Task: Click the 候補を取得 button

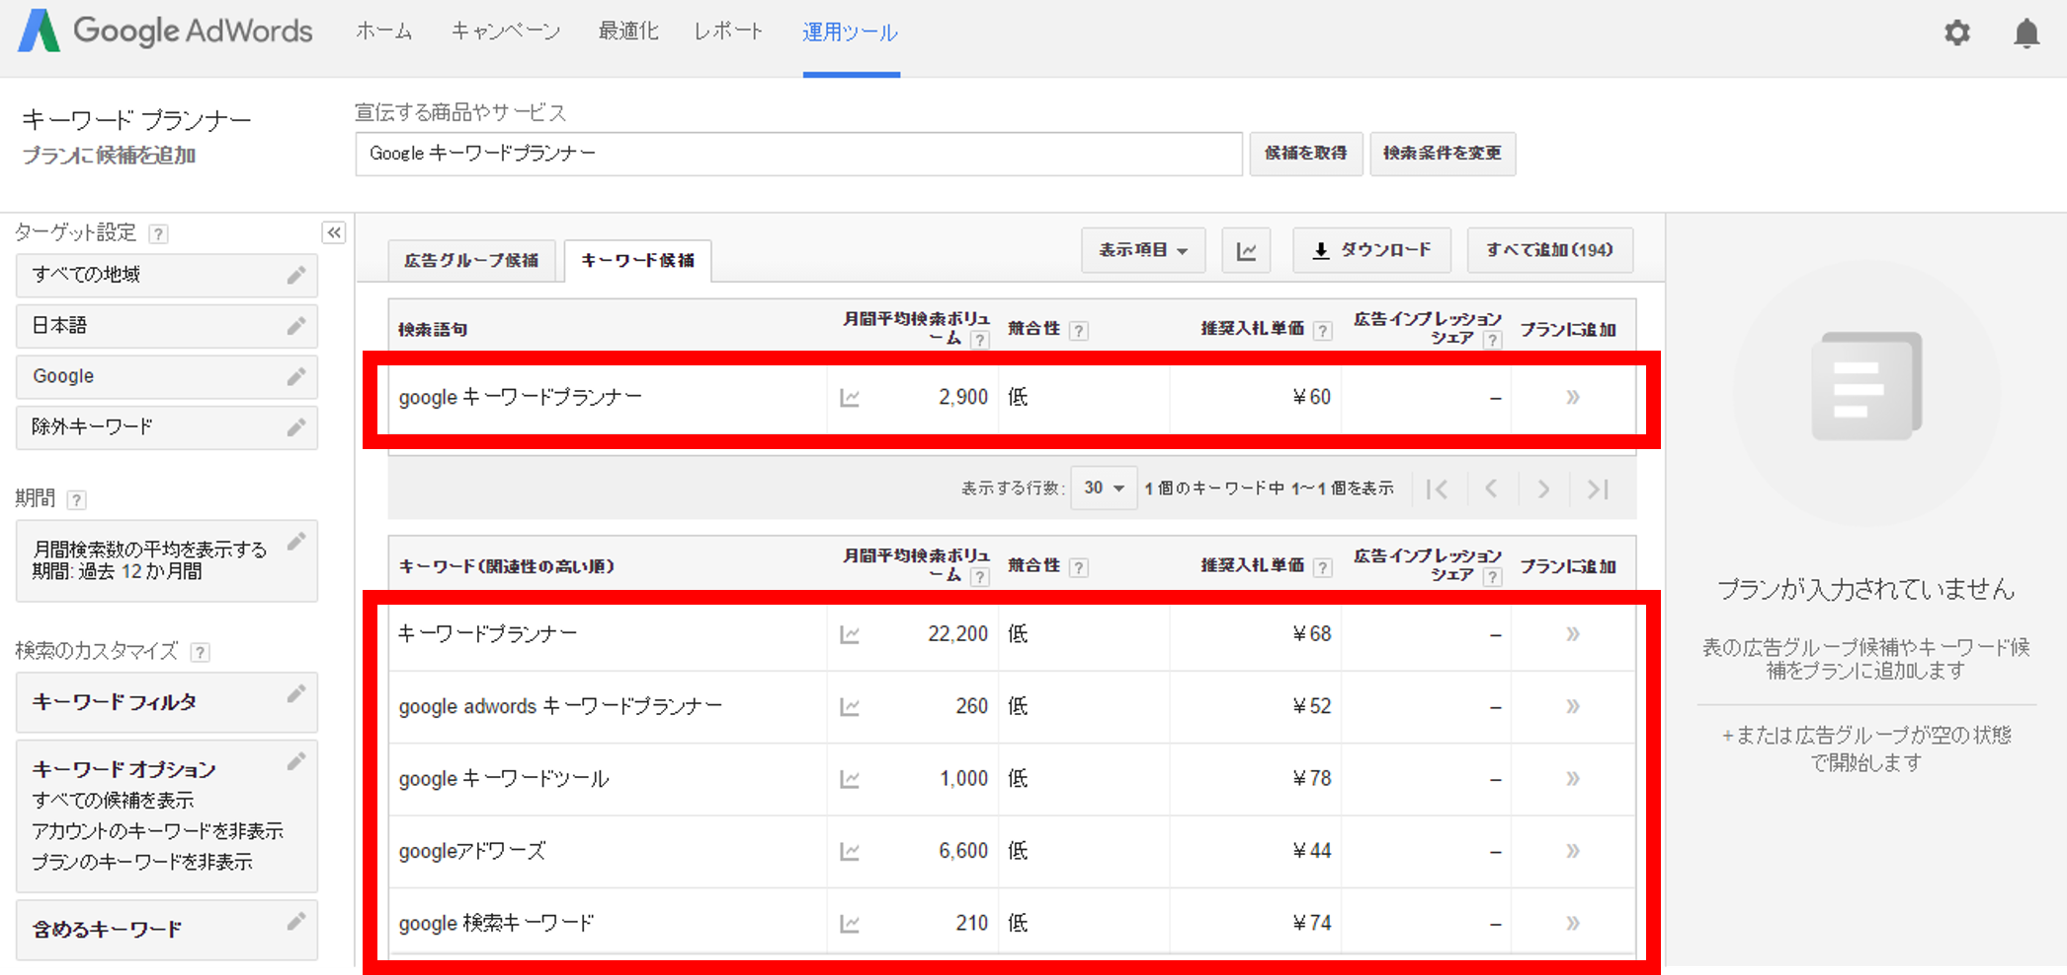Action: (x=1306, y=154)
